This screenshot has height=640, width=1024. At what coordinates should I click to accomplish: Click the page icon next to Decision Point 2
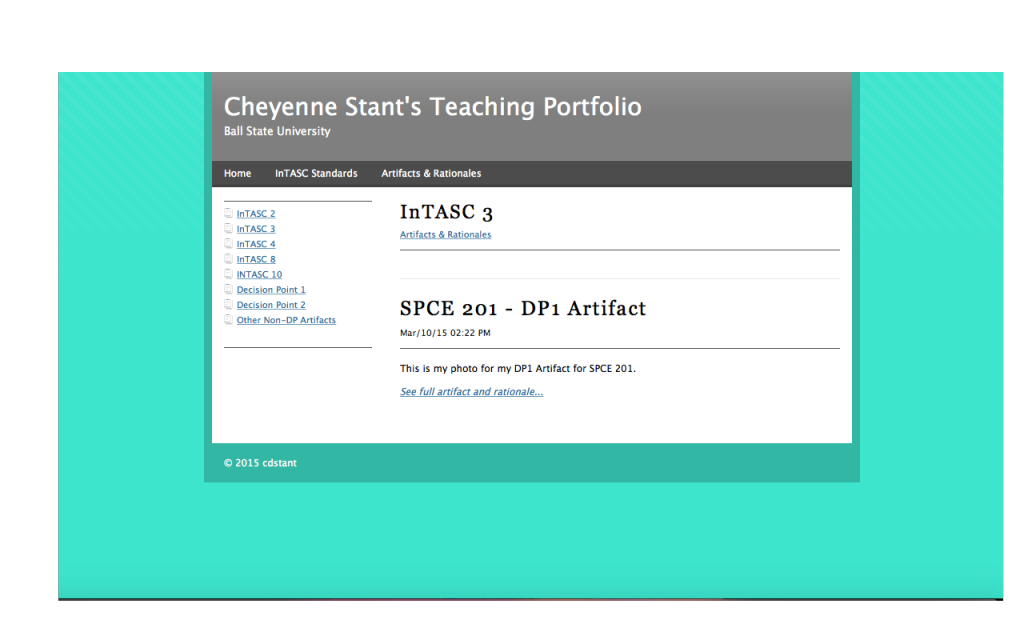tap(229, 305)
